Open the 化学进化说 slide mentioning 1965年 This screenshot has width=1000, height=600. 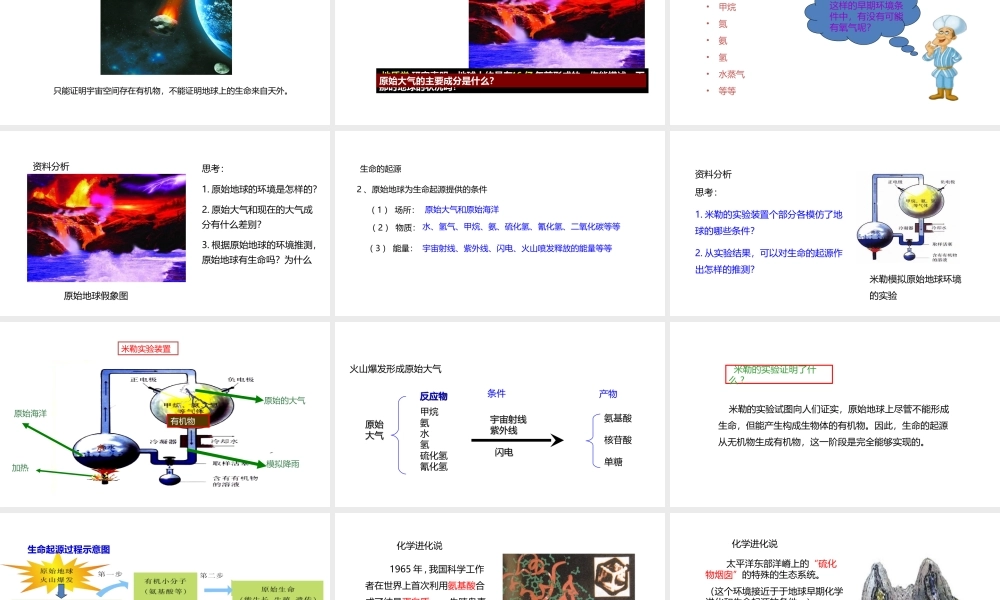(x=499, y=557)
